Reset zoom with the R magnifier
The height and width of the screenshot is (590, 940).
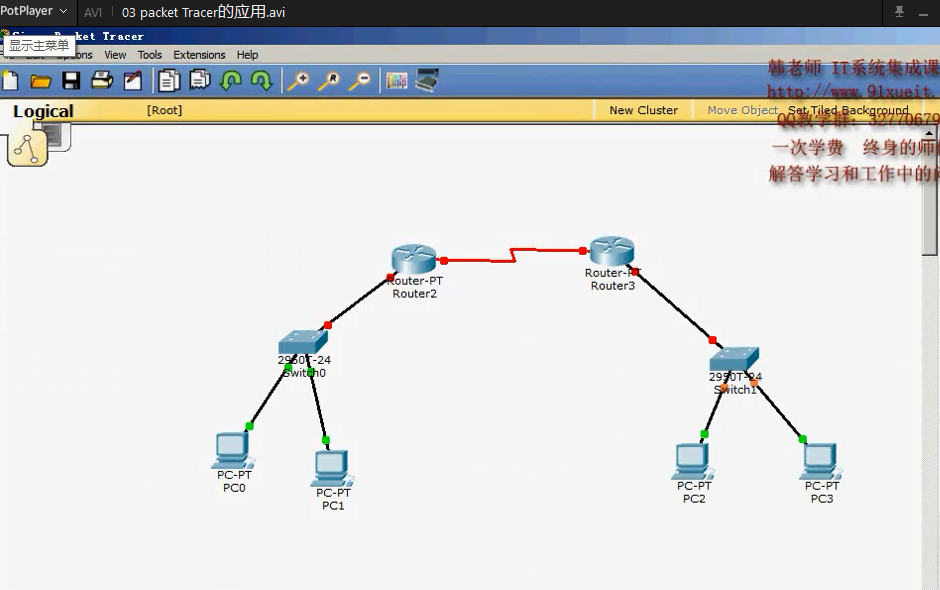click(329, 81)
